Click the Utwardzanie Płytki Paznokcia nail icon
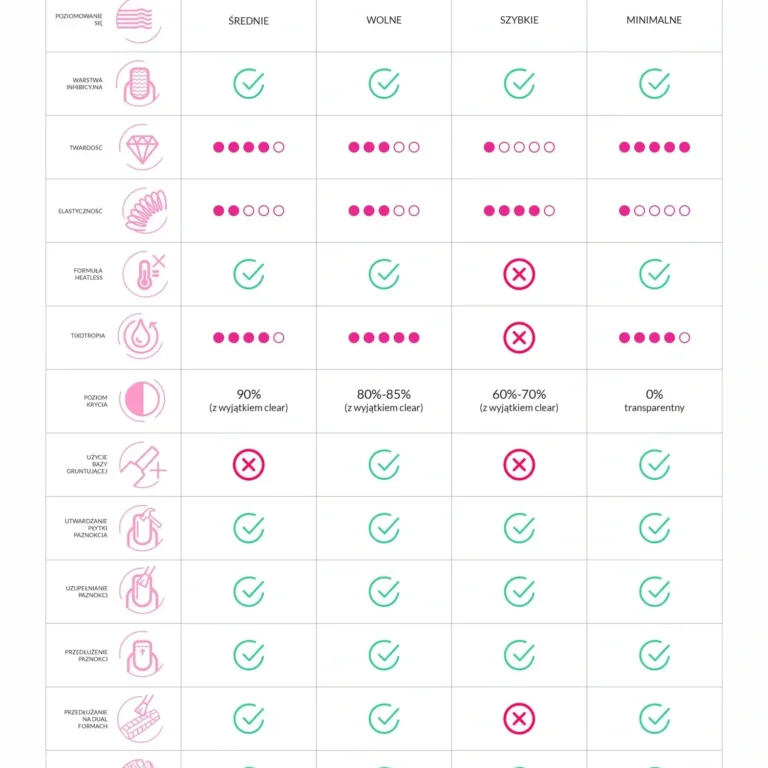Viewport: 768px width, 768px height. [141, 528]
